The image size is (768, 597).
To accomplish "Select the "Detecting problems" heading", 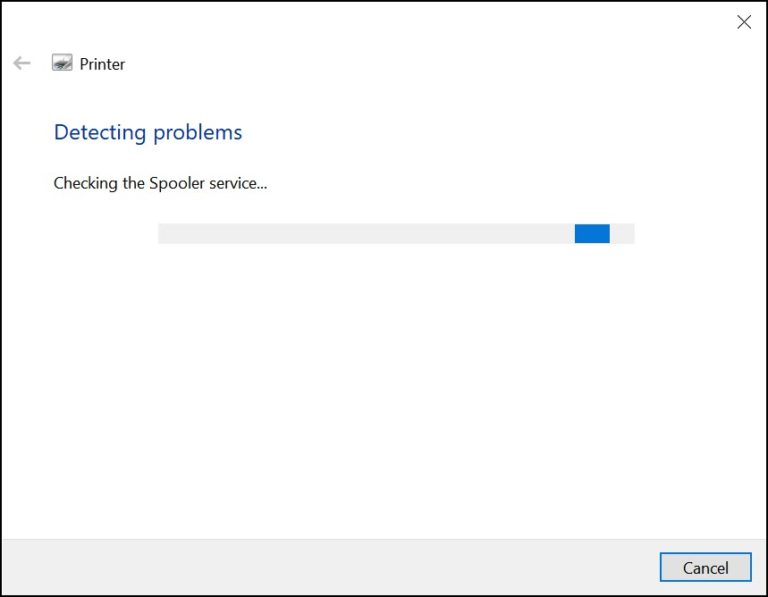I will tap(148, 132).
